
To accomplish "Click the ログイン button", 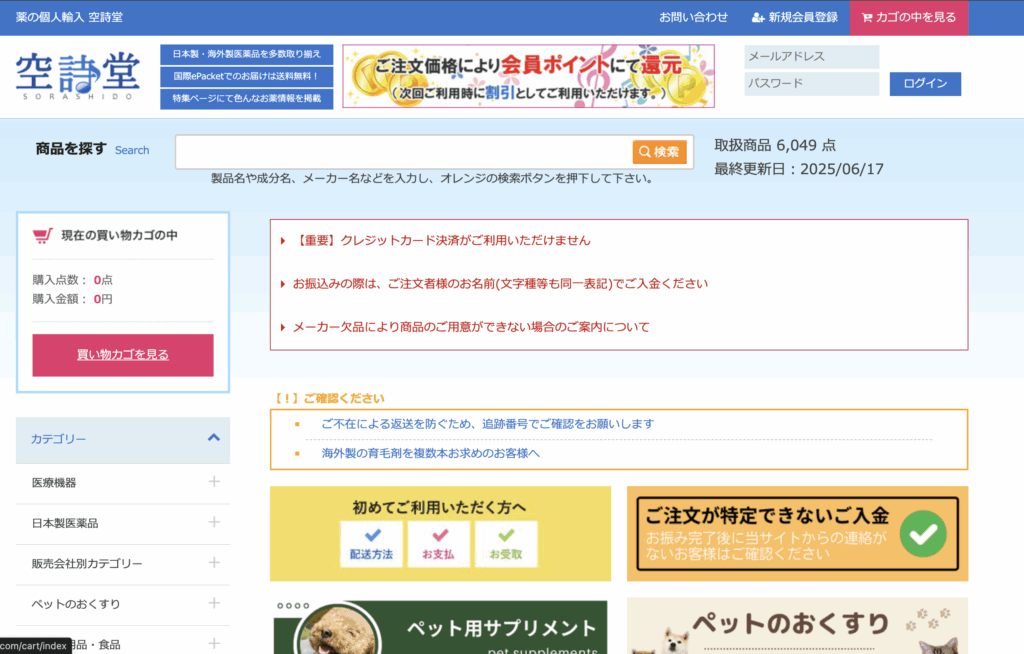I will (925, 84).
